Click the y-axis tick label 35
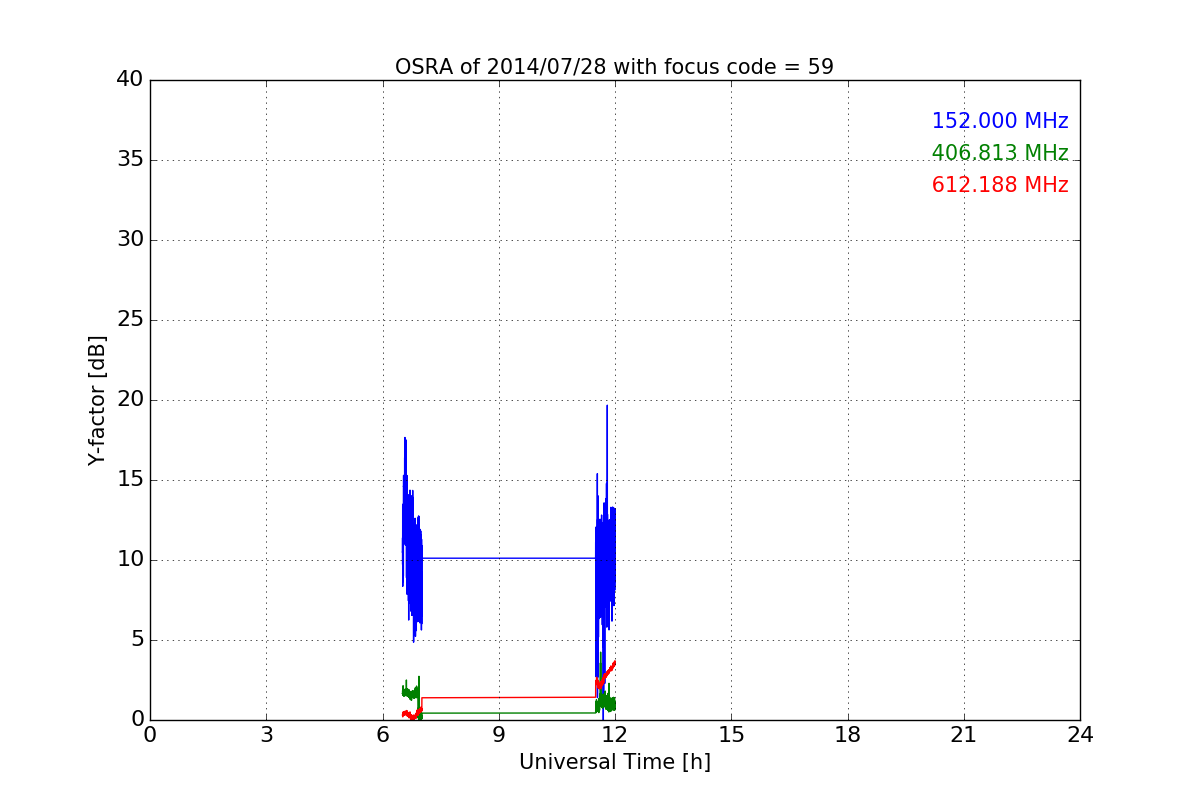The height and width of the screenshot is (800, 1200). pyautogui.click(x=130, y=160)
